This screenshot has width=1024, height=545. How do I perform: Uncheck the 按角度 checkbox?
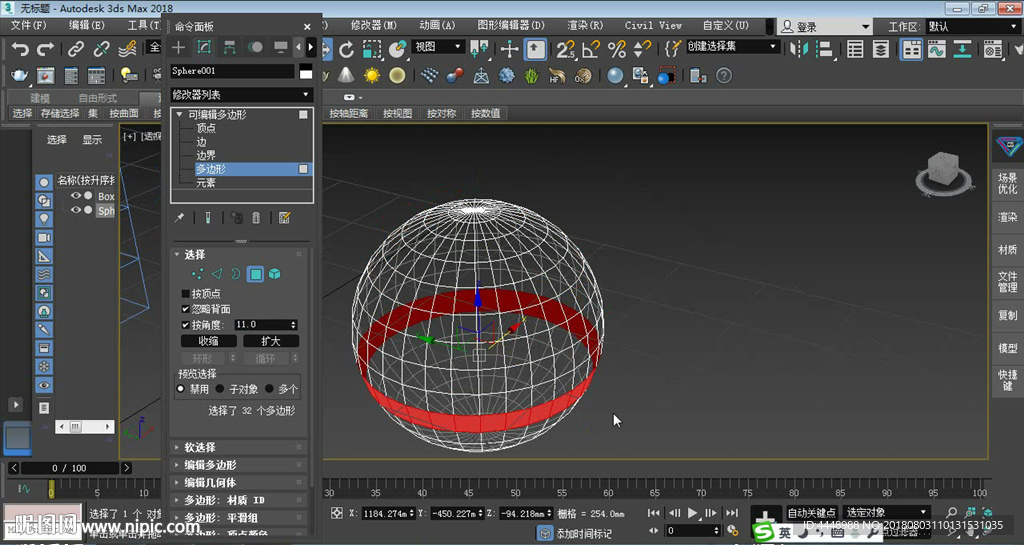(x=185, y=324)
